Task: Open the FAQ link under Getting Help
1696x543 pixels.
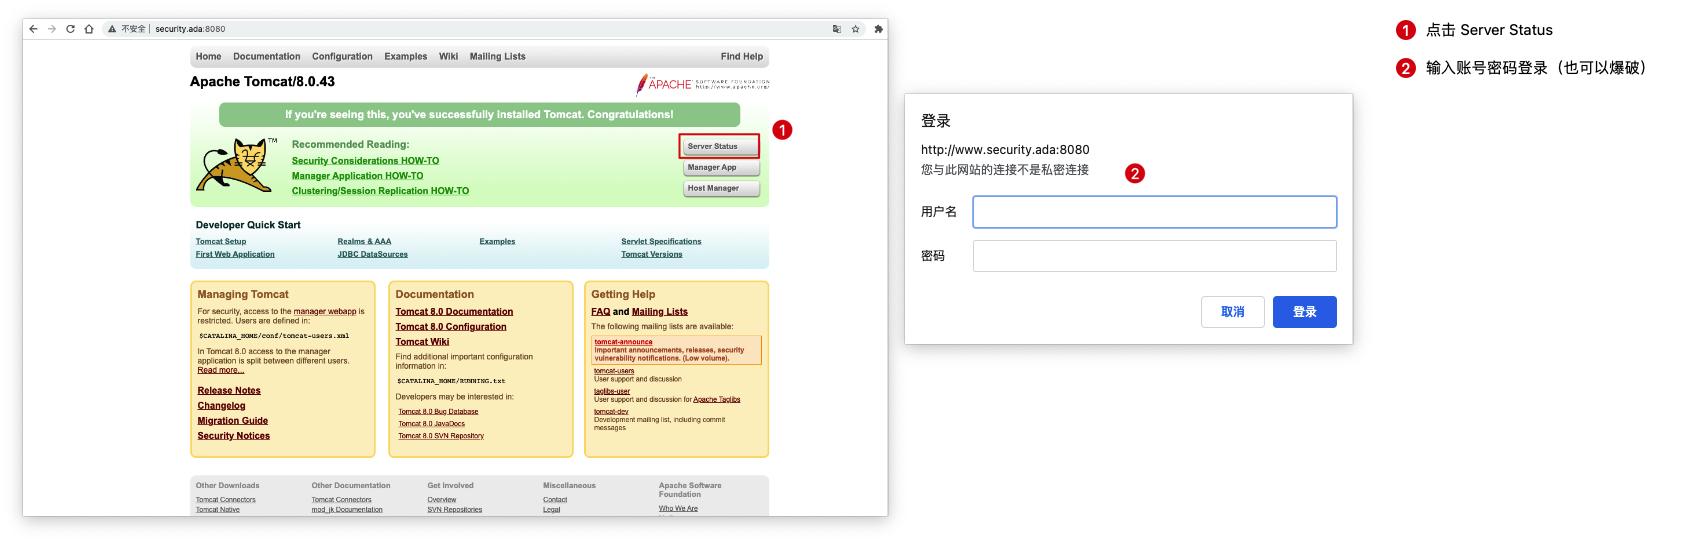Action: (600, 312)
